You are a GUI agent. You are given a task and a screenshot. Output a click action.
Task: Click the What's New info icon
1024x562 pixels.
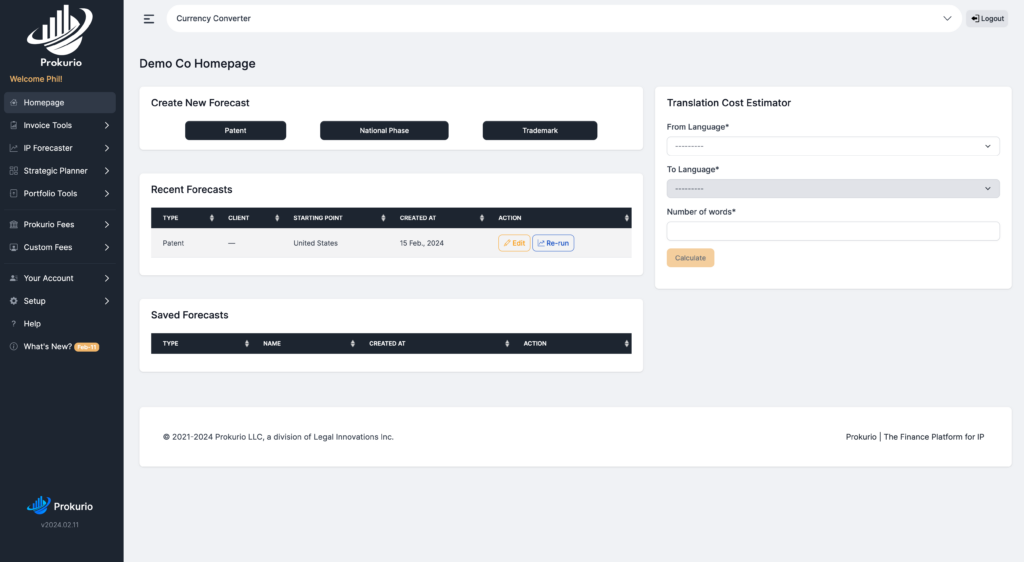pos(14,347)
